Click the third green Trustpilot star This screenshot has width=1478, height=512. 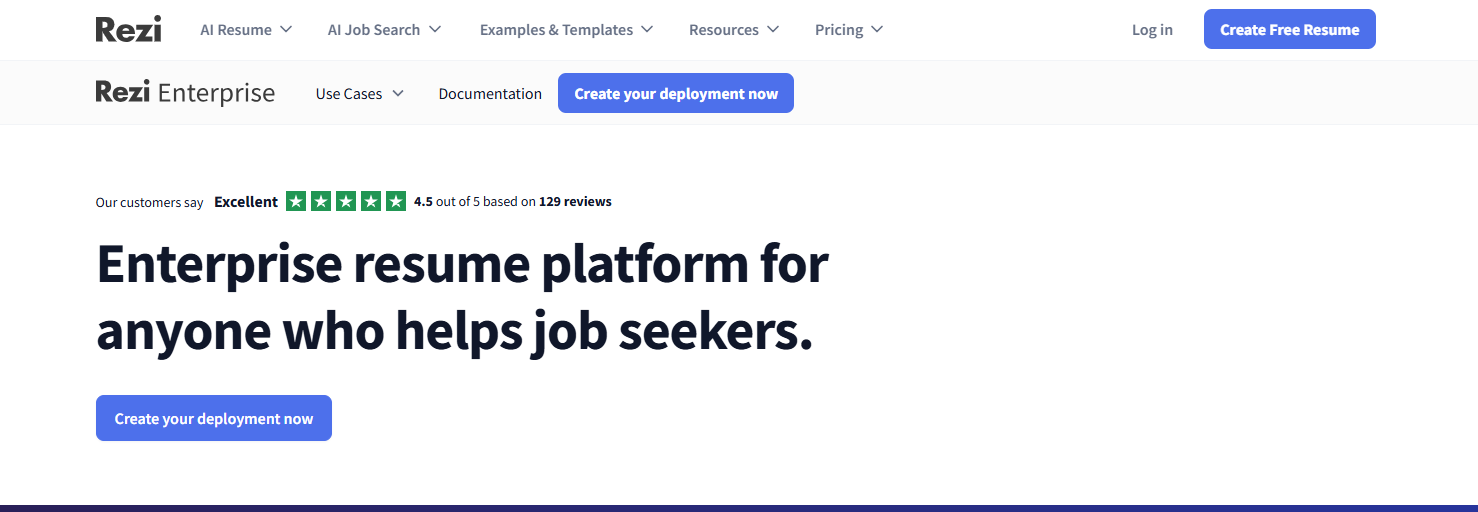pos(346,201)
